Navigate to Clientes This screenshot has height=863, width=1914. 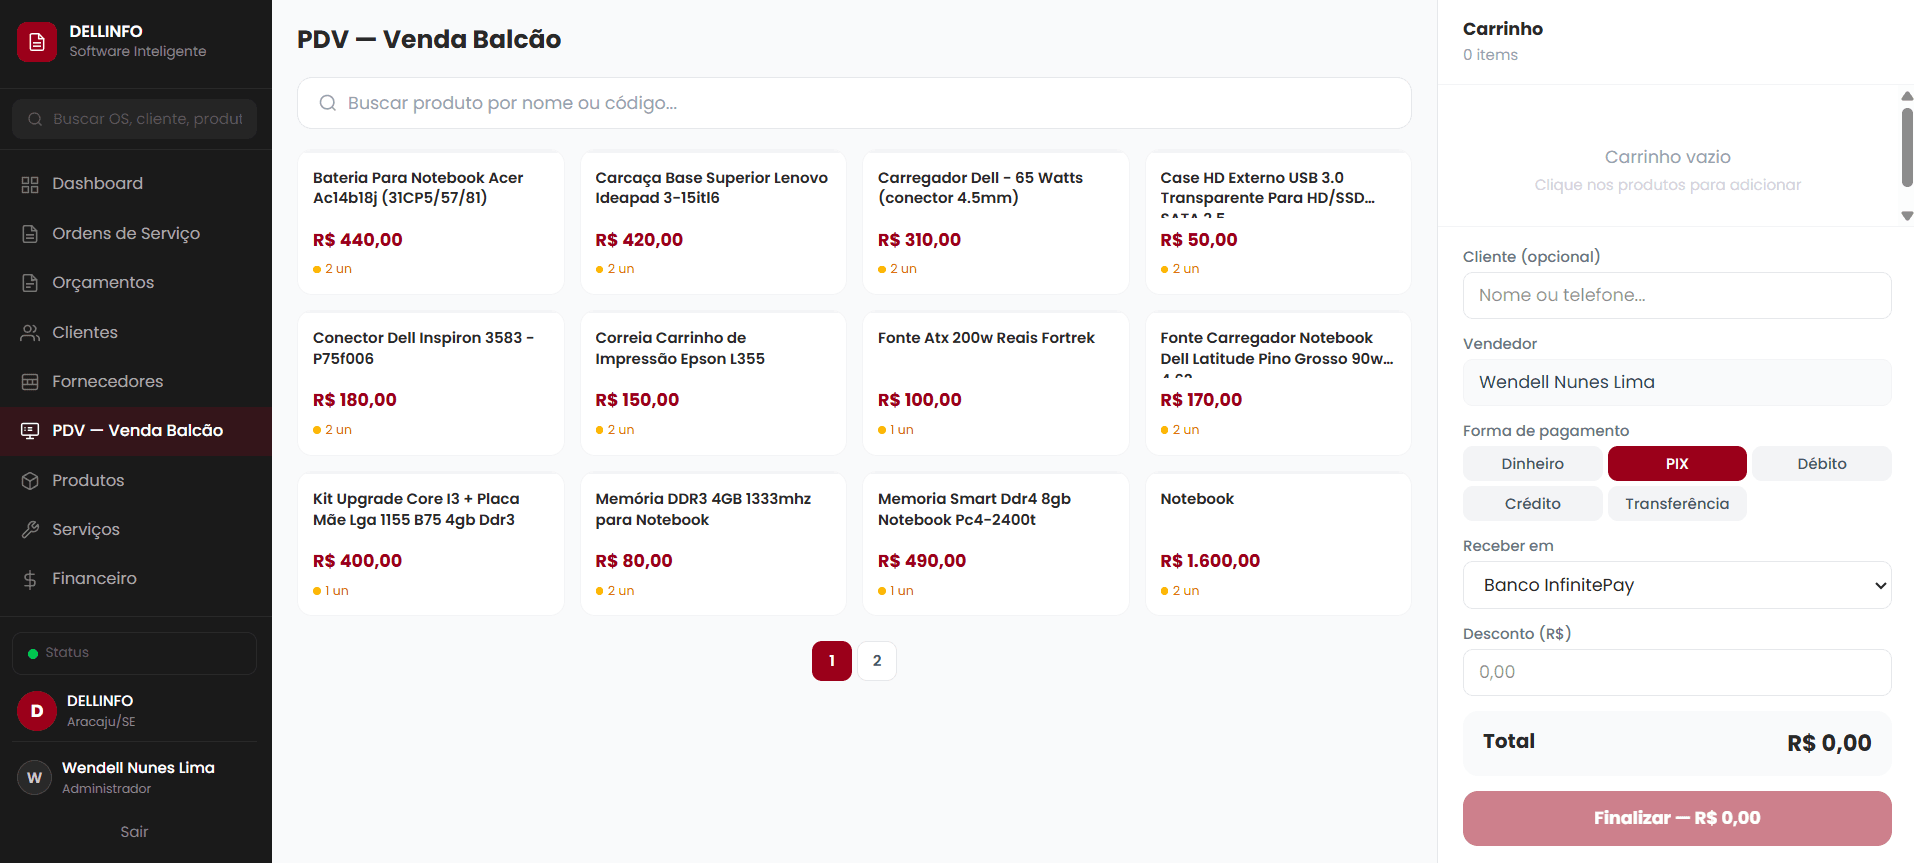tap(136, 333)
